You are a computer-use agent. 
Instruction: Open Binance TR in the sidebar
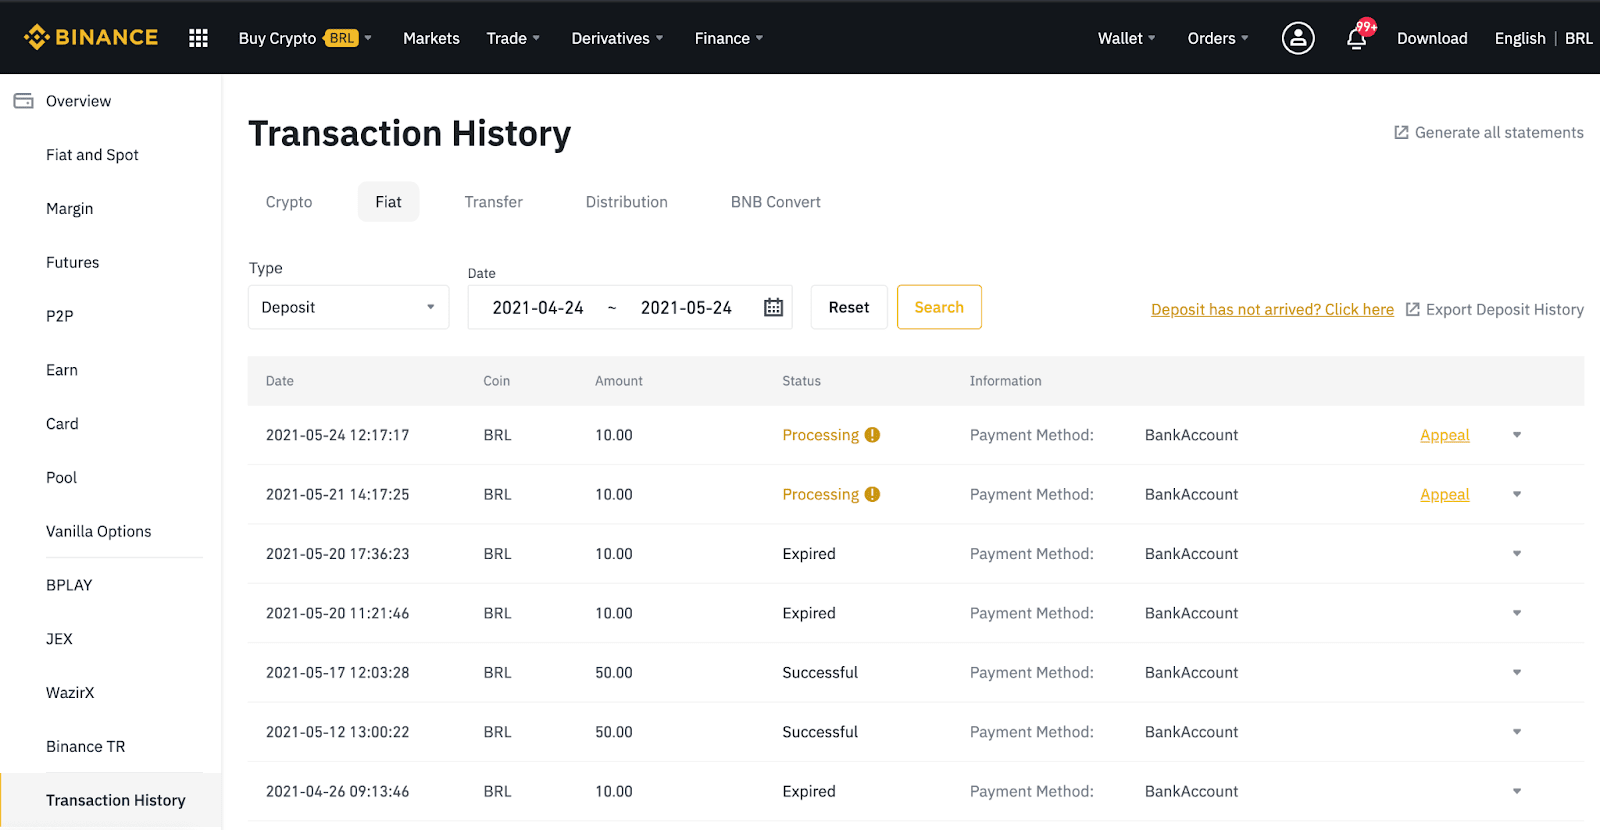click(85, 747)
